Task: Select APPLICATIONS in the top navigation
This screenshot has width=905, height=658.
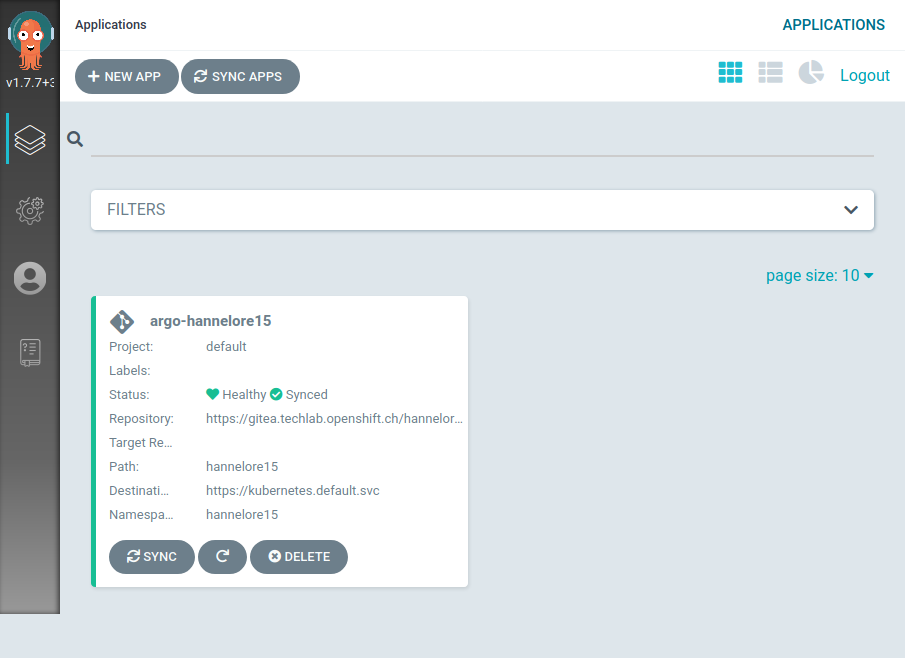Action: (834, 24)
